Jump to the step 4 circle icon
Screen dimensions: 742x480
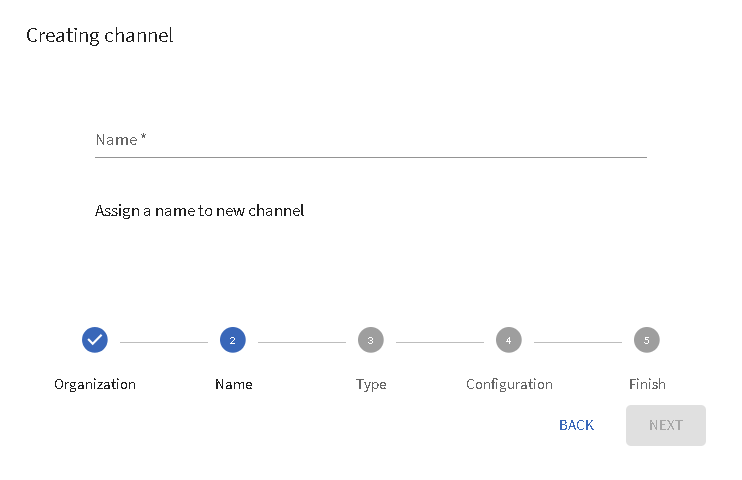[509, 340]
